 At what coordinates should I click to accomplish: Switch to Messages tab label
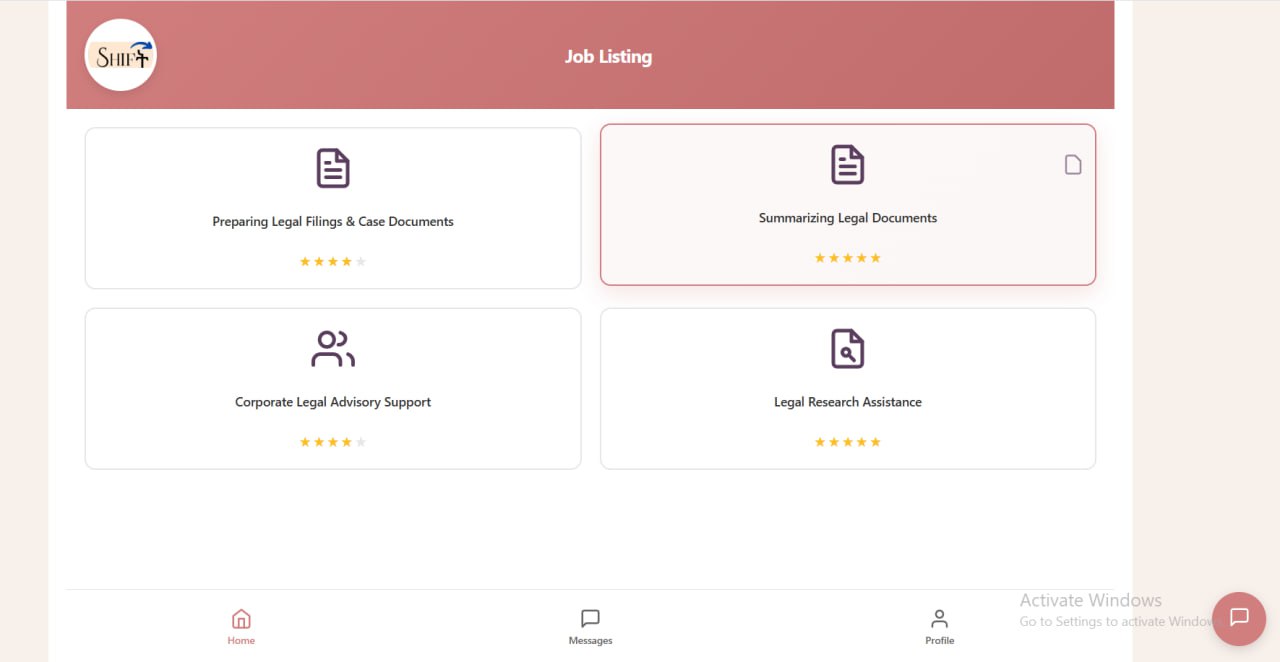coord(590,641)
